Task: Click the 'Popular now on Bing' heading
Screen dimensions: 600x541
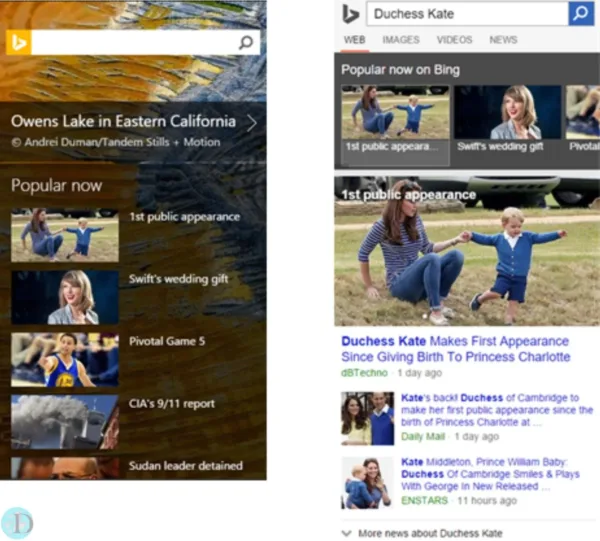Action: tap(400, 70)
